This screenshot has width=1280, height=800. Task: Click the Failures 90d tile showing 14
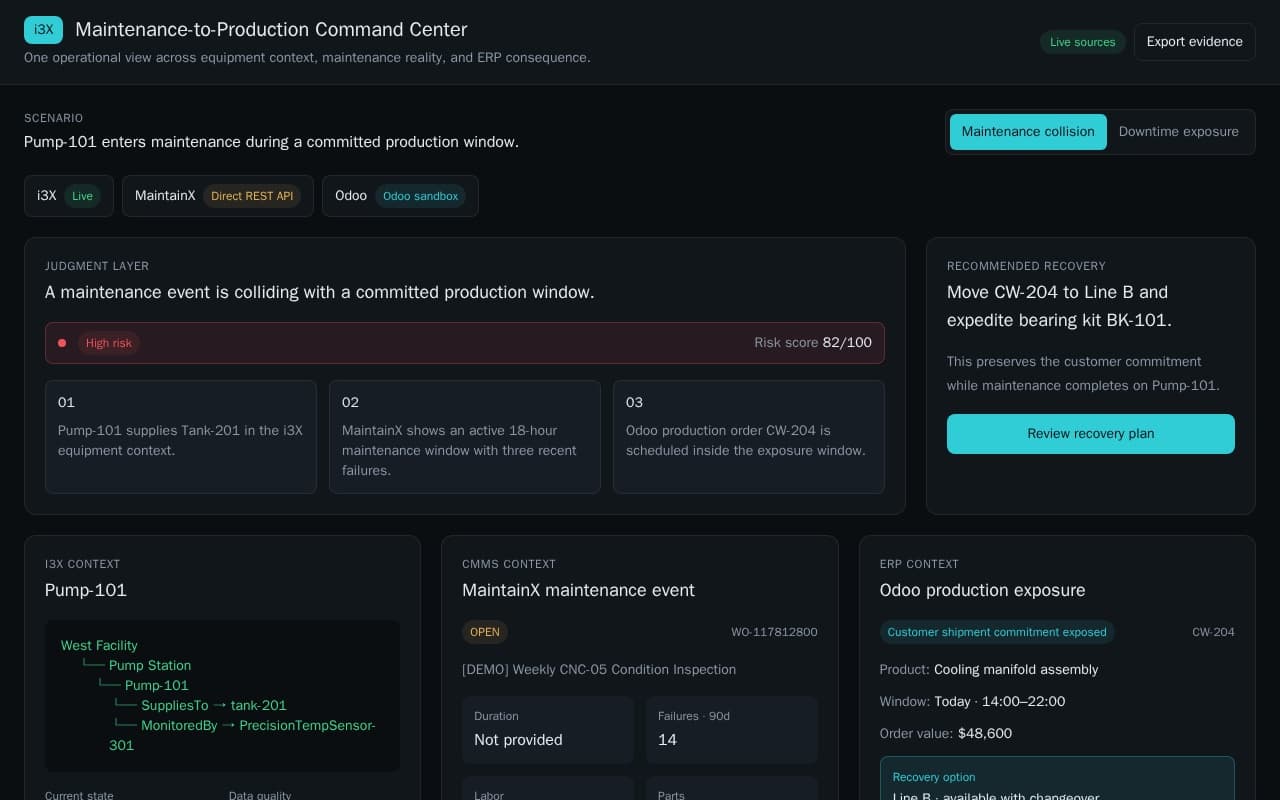(x=732, y=730)
